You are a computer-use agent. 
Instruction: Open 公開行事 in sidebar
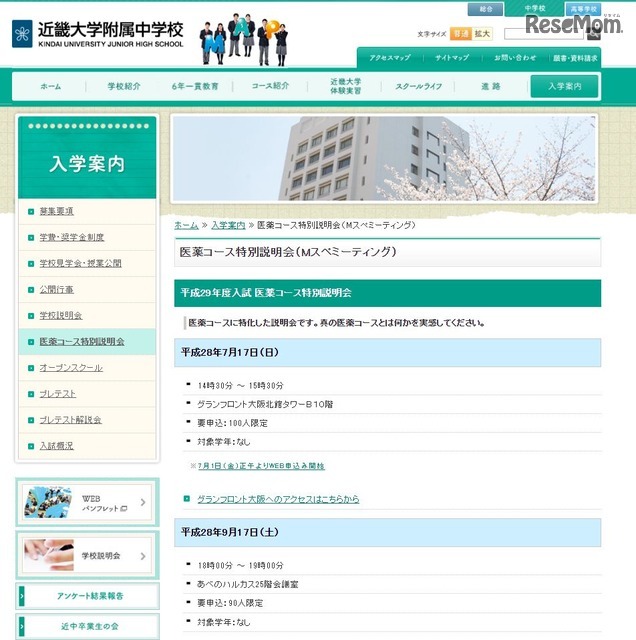[x=56, y=290]
